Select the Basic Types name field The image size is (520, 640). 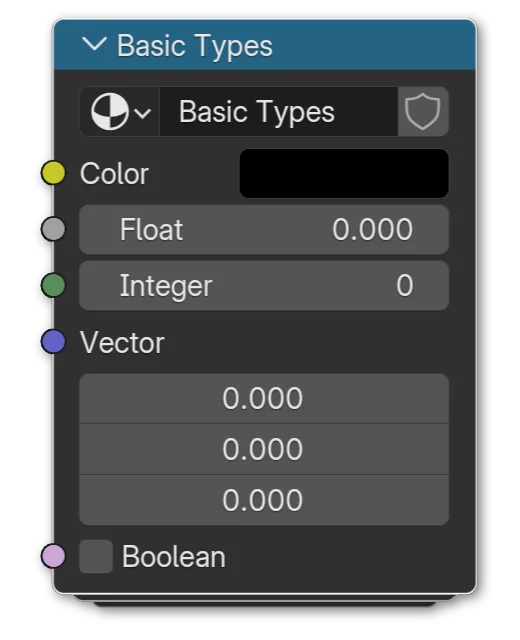278,111
